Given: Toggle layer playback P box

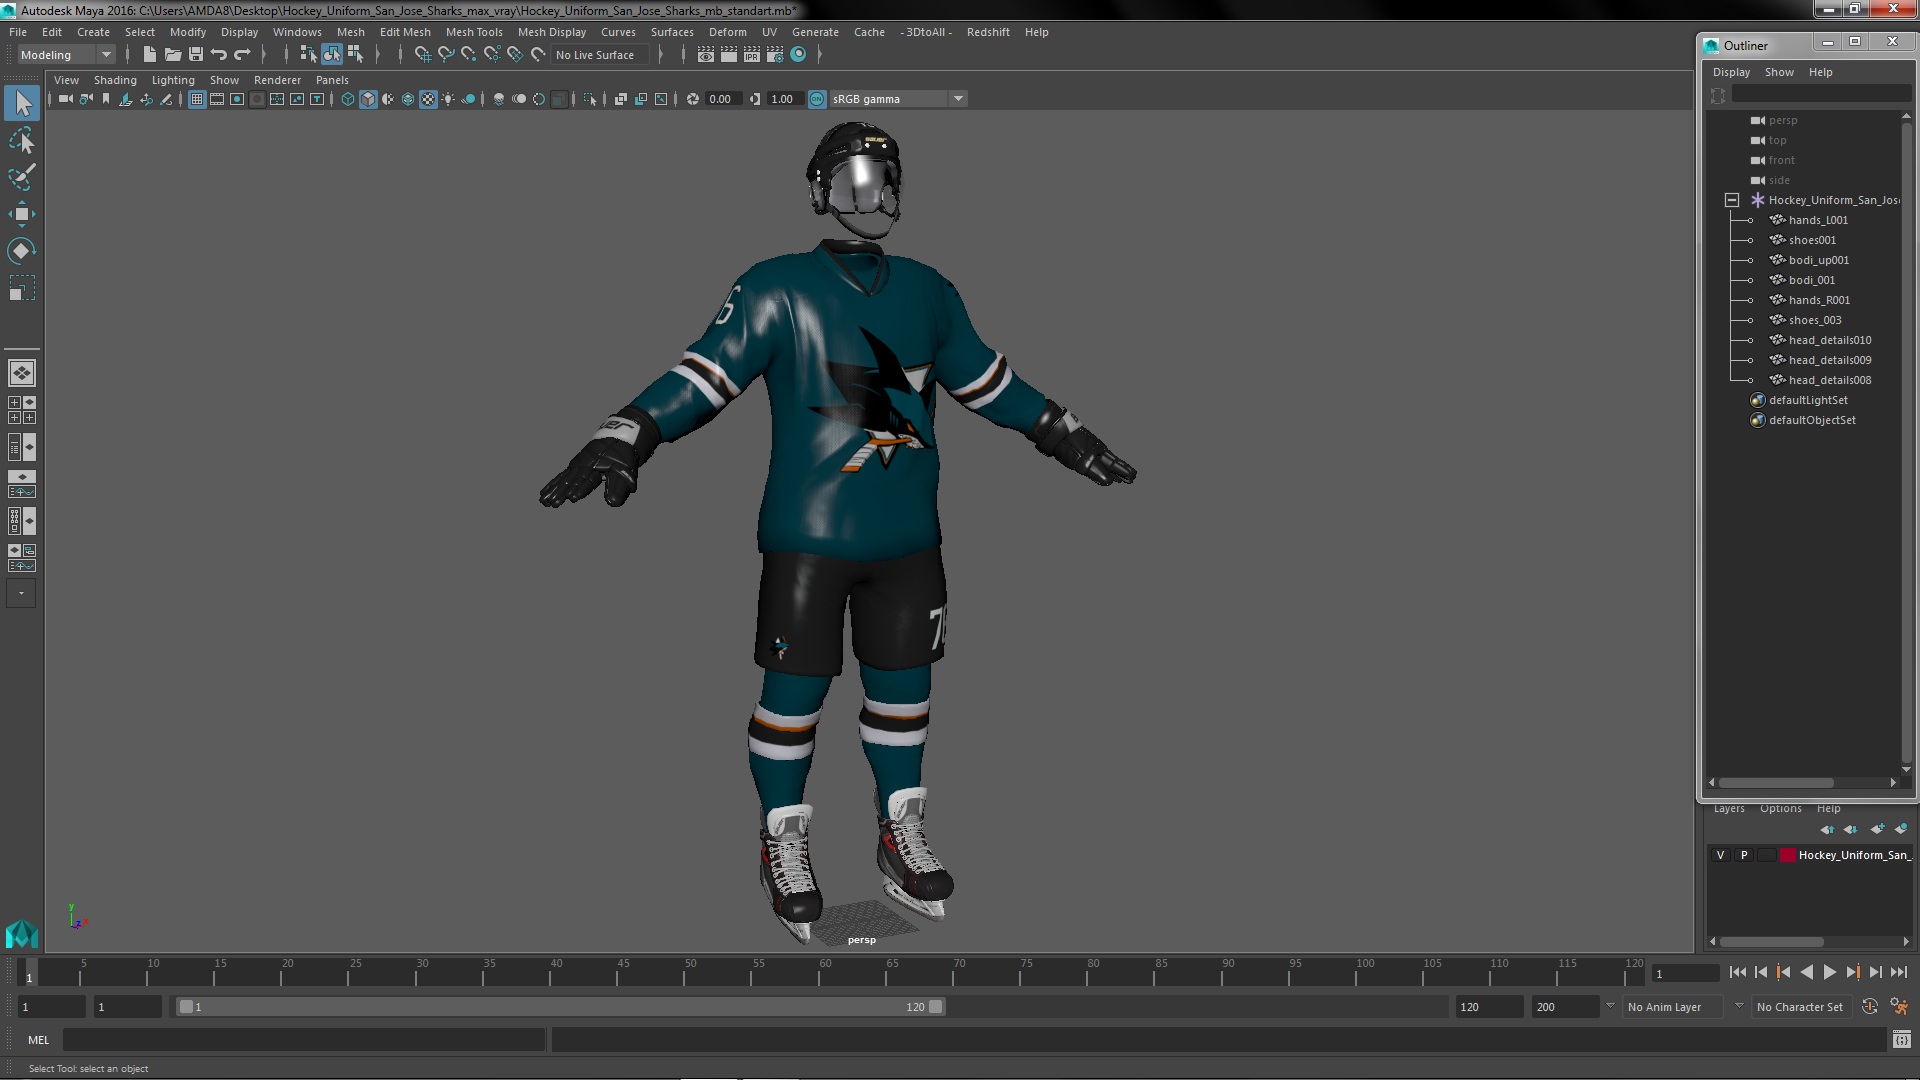Looking at the screenshot, I should click(1744, 855).
